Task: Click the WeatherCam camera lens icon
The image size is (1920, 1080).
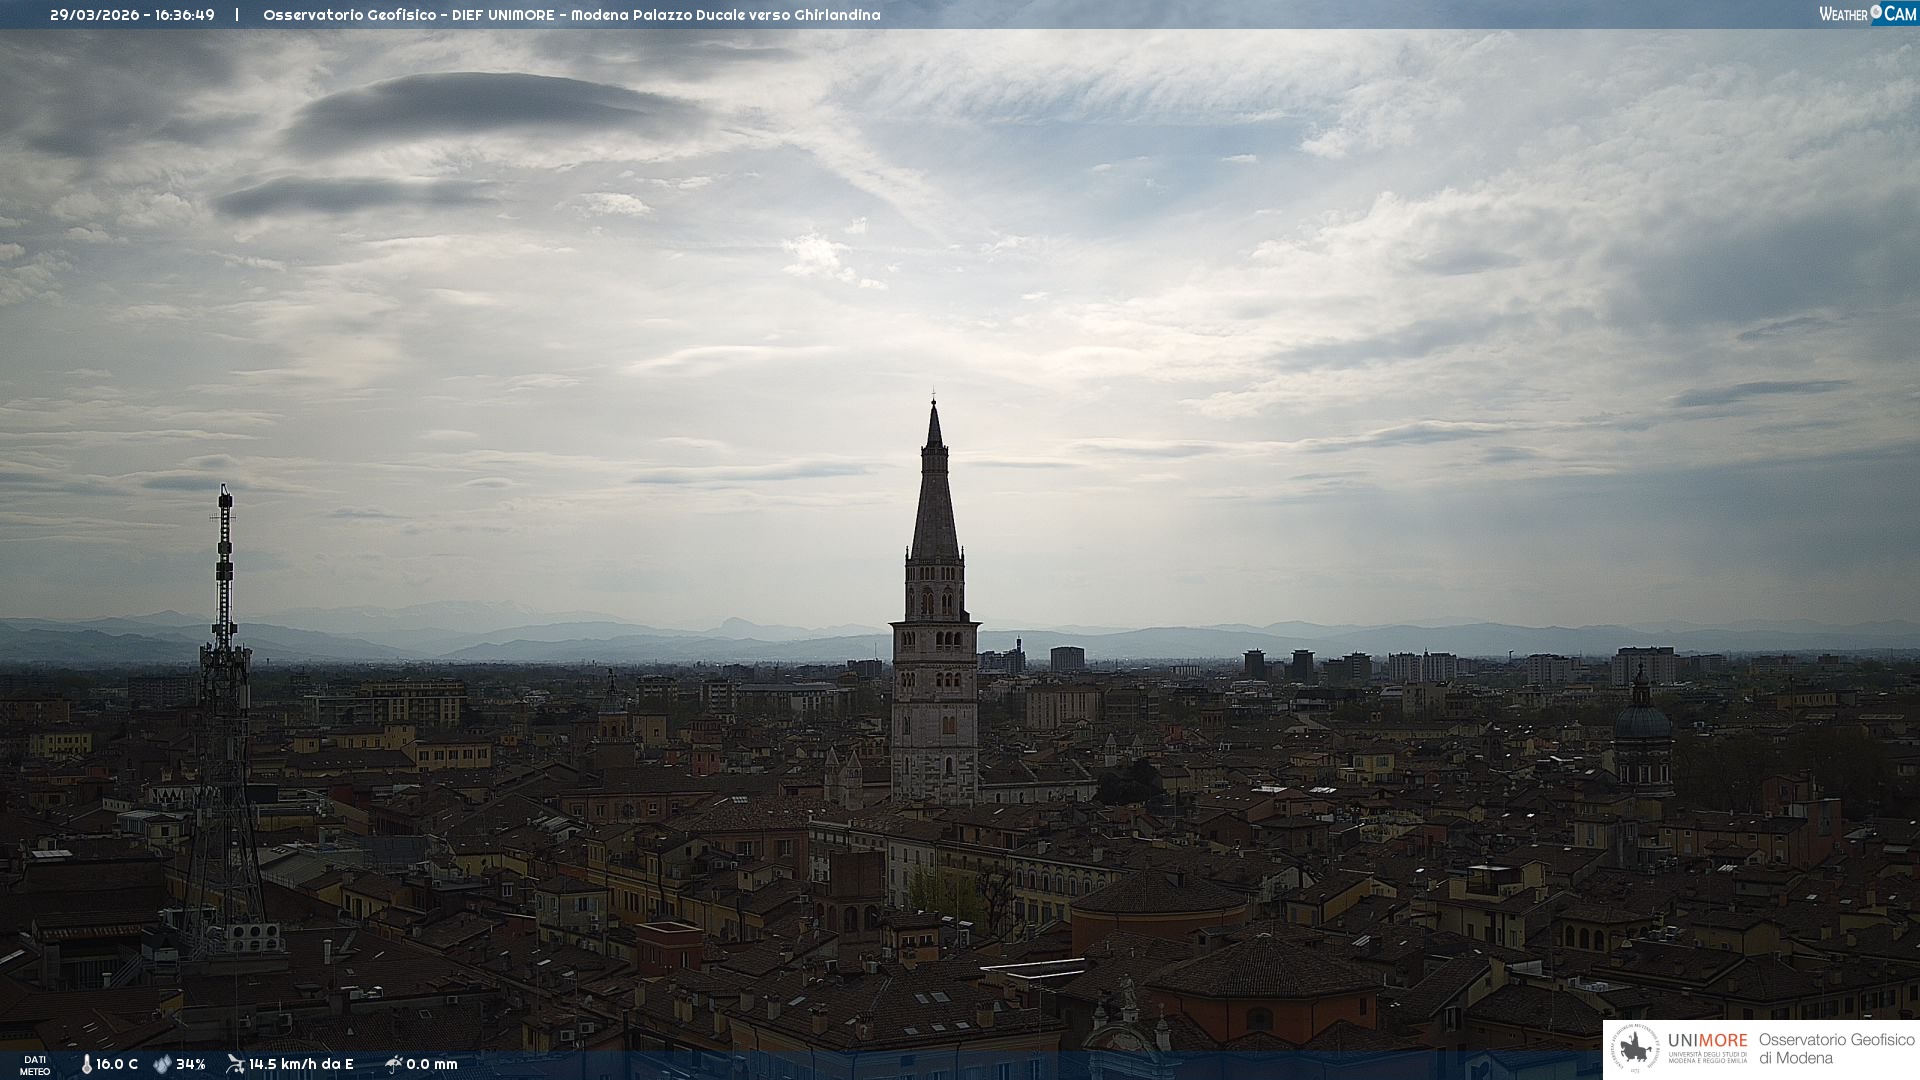Action: click(x=1876, y=12)
